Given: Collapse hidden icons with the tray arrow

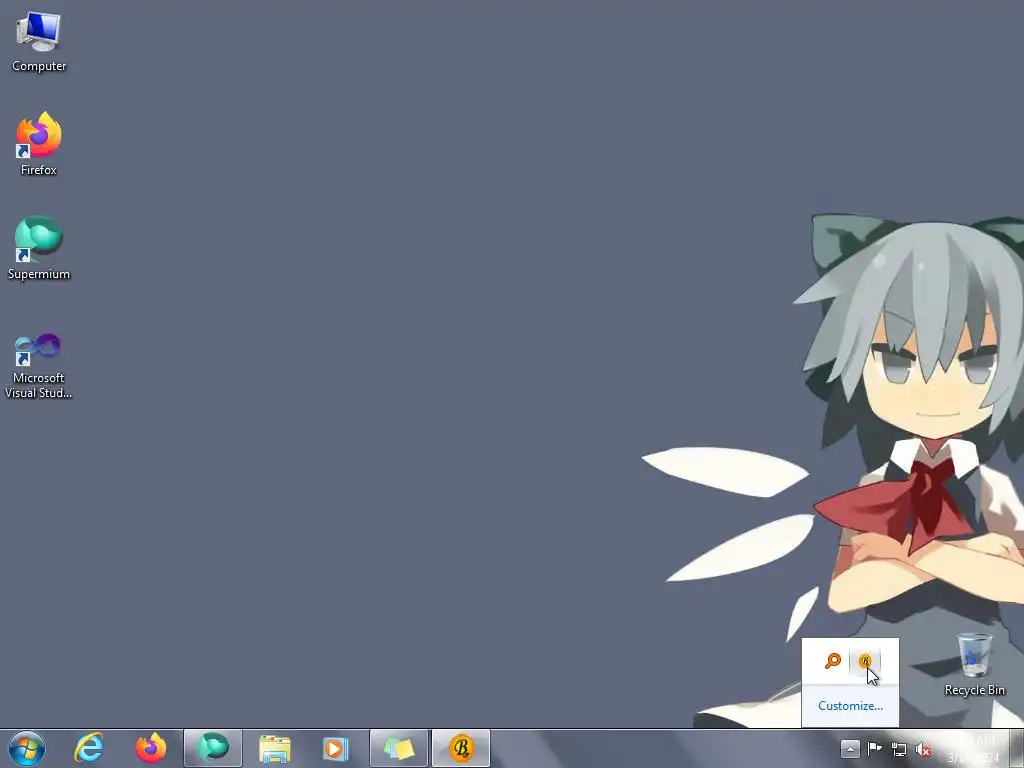Looking at the screenshot, I should click(850, 749).
